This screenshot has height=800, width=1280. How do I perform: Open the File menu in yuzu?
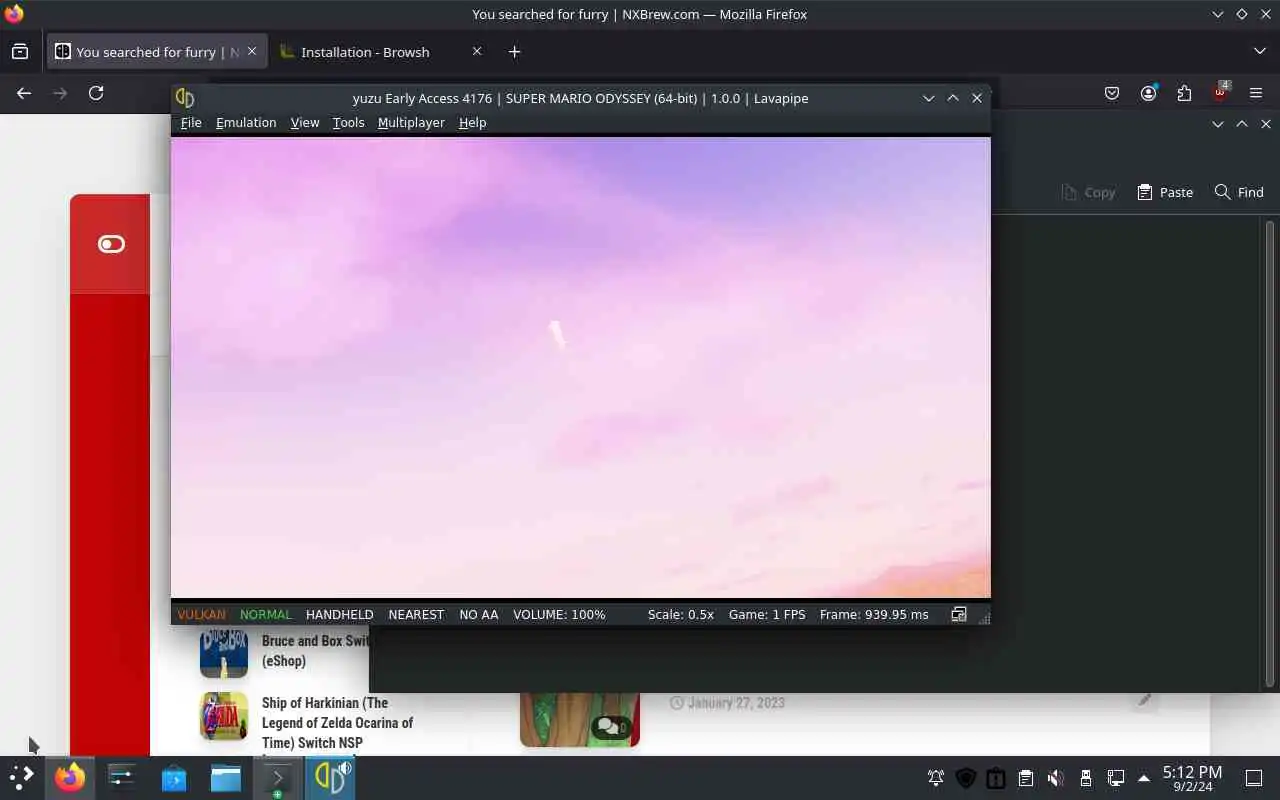[x=191, y=122]
